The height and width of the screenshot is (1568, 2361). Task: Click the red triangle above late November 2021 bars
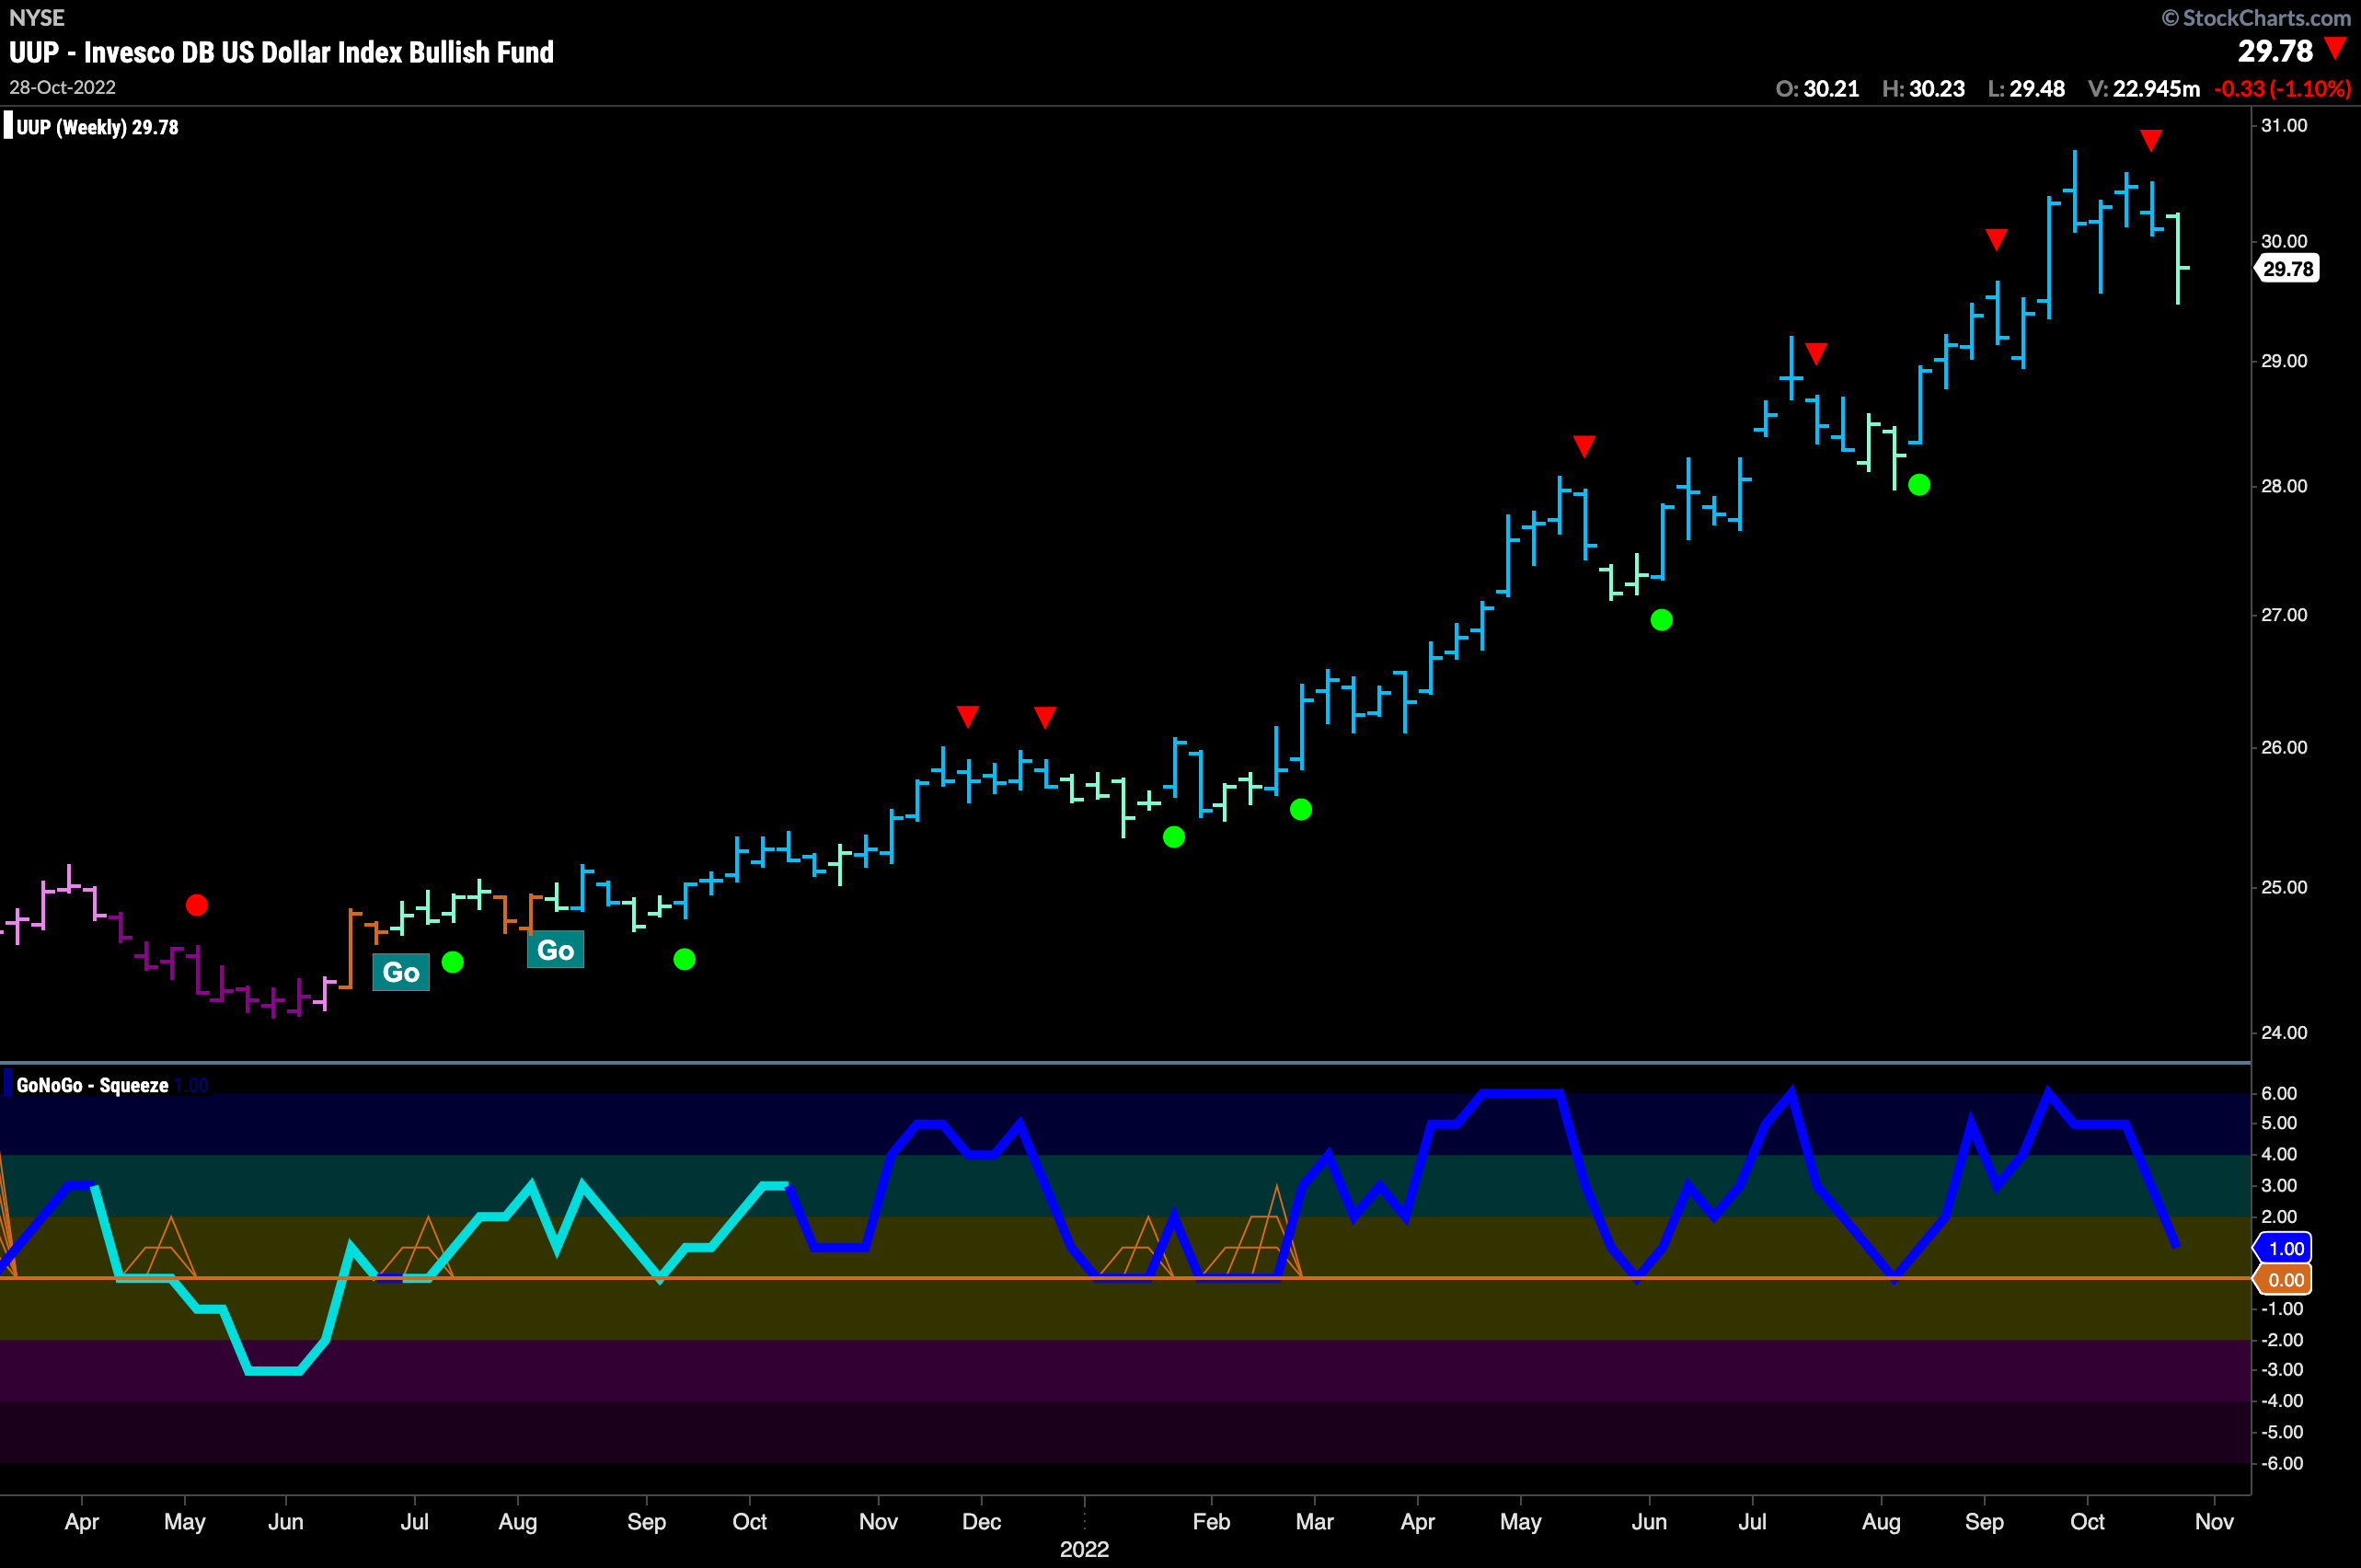[967, 716]
